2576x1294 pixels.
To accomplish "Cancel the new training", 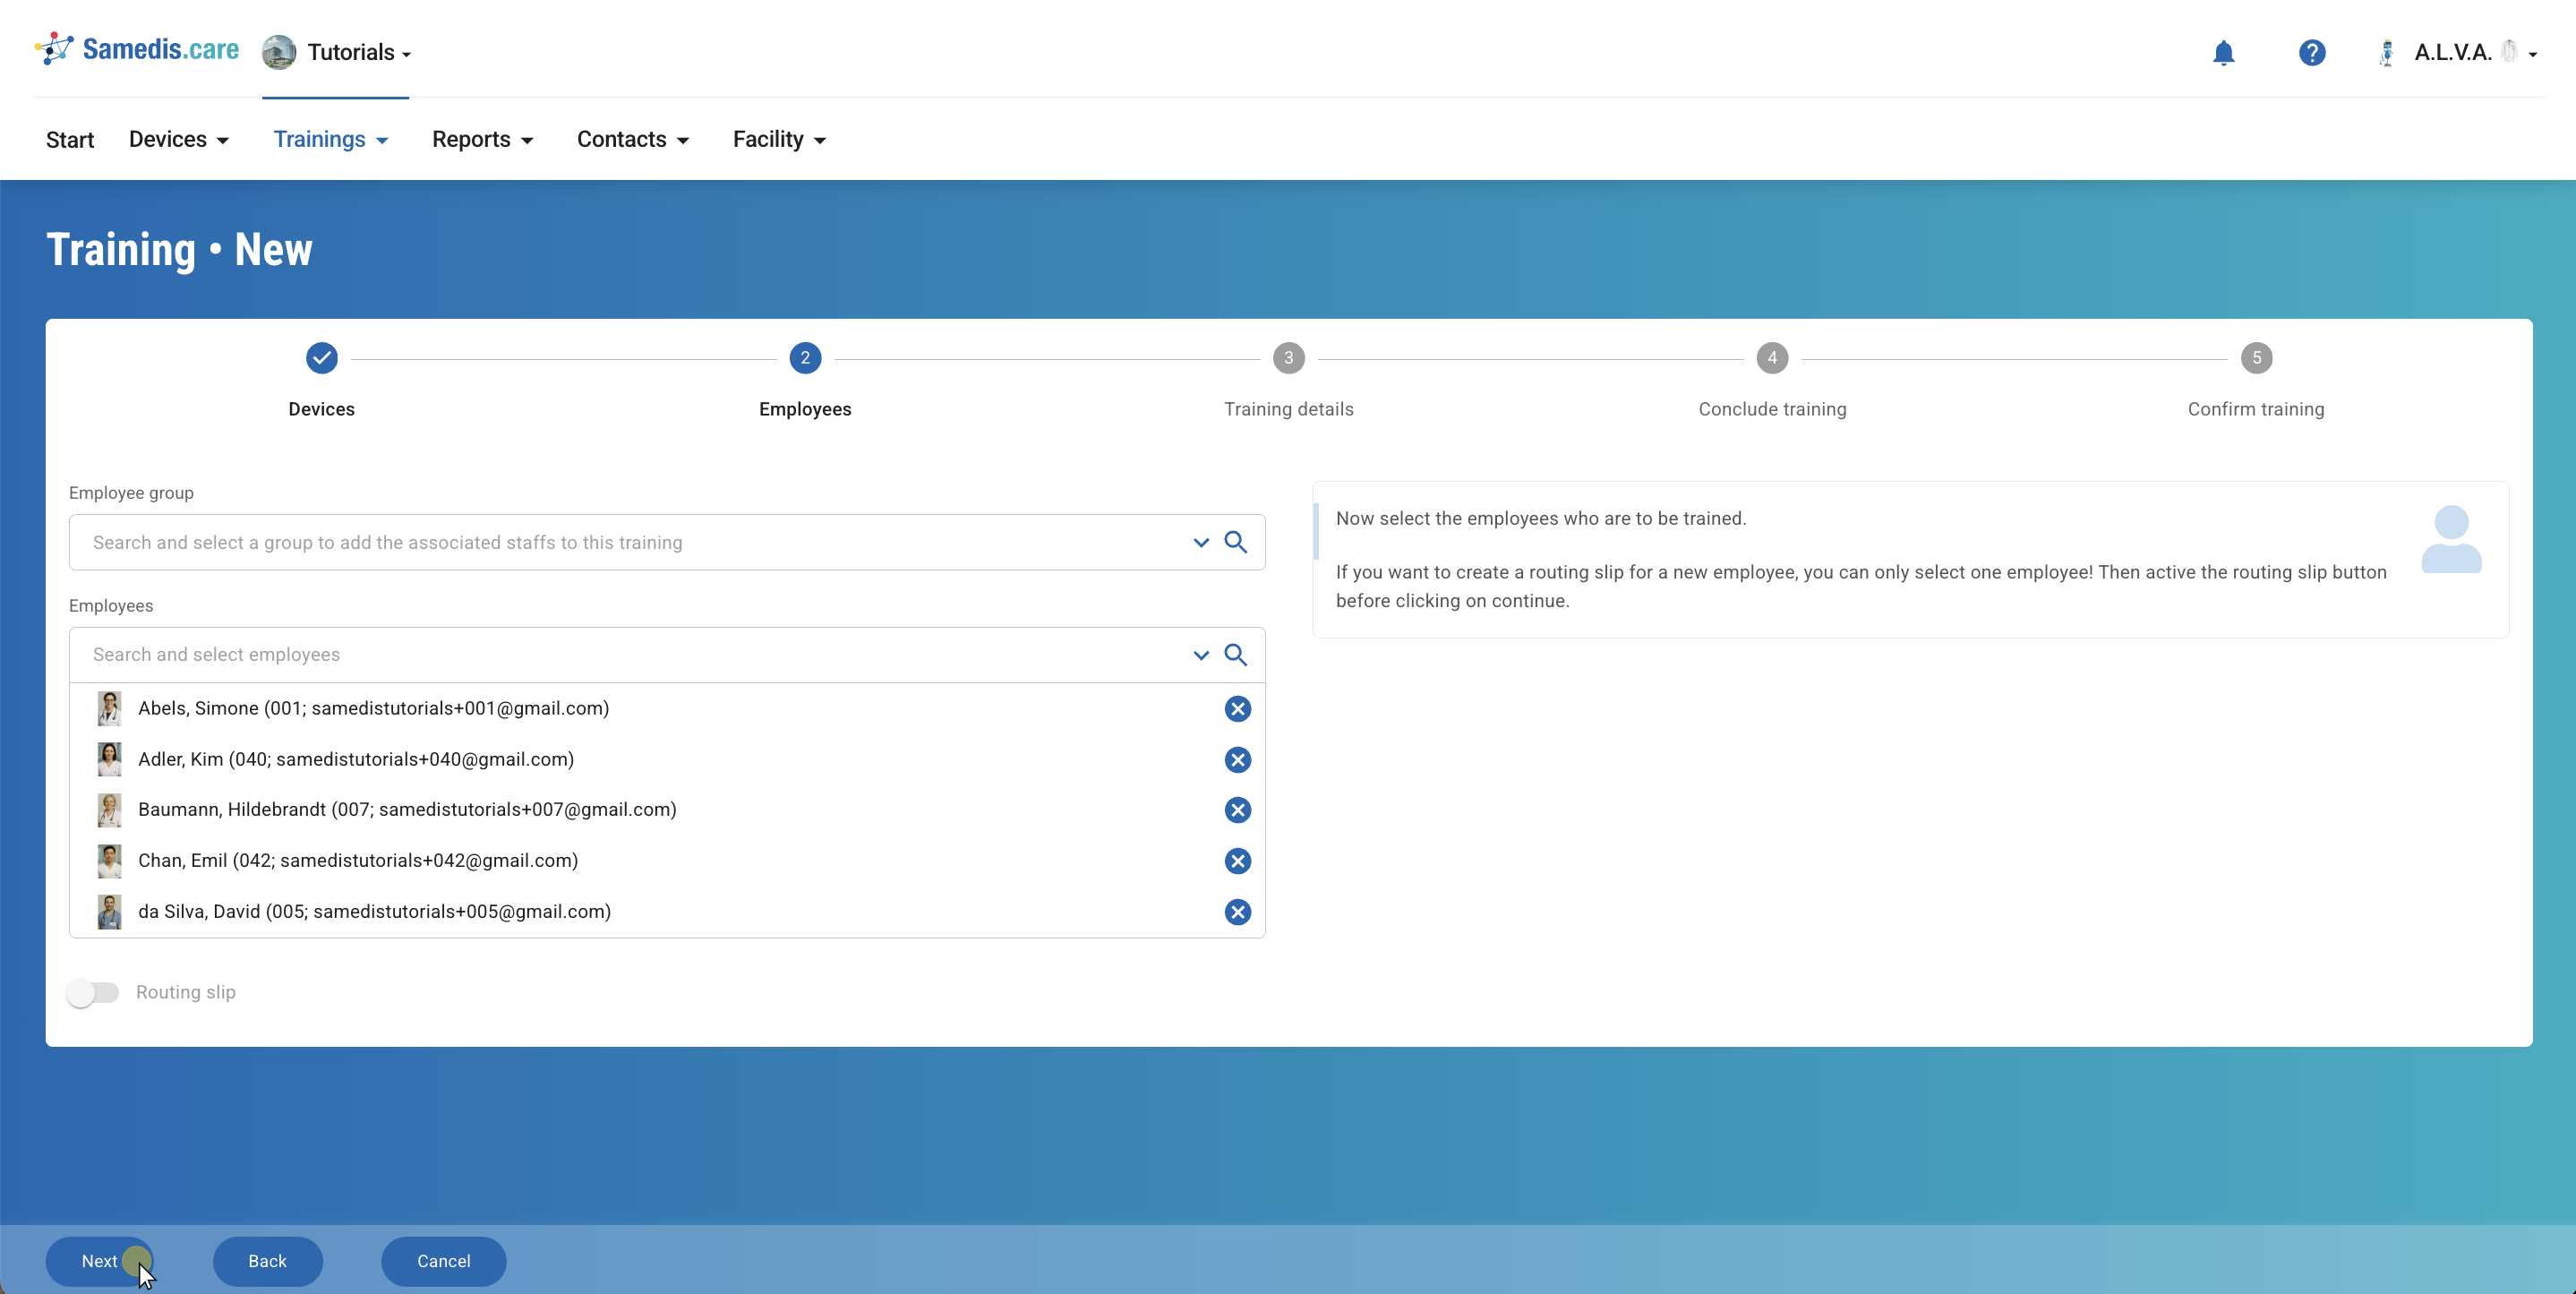I will pos(443,1261).
